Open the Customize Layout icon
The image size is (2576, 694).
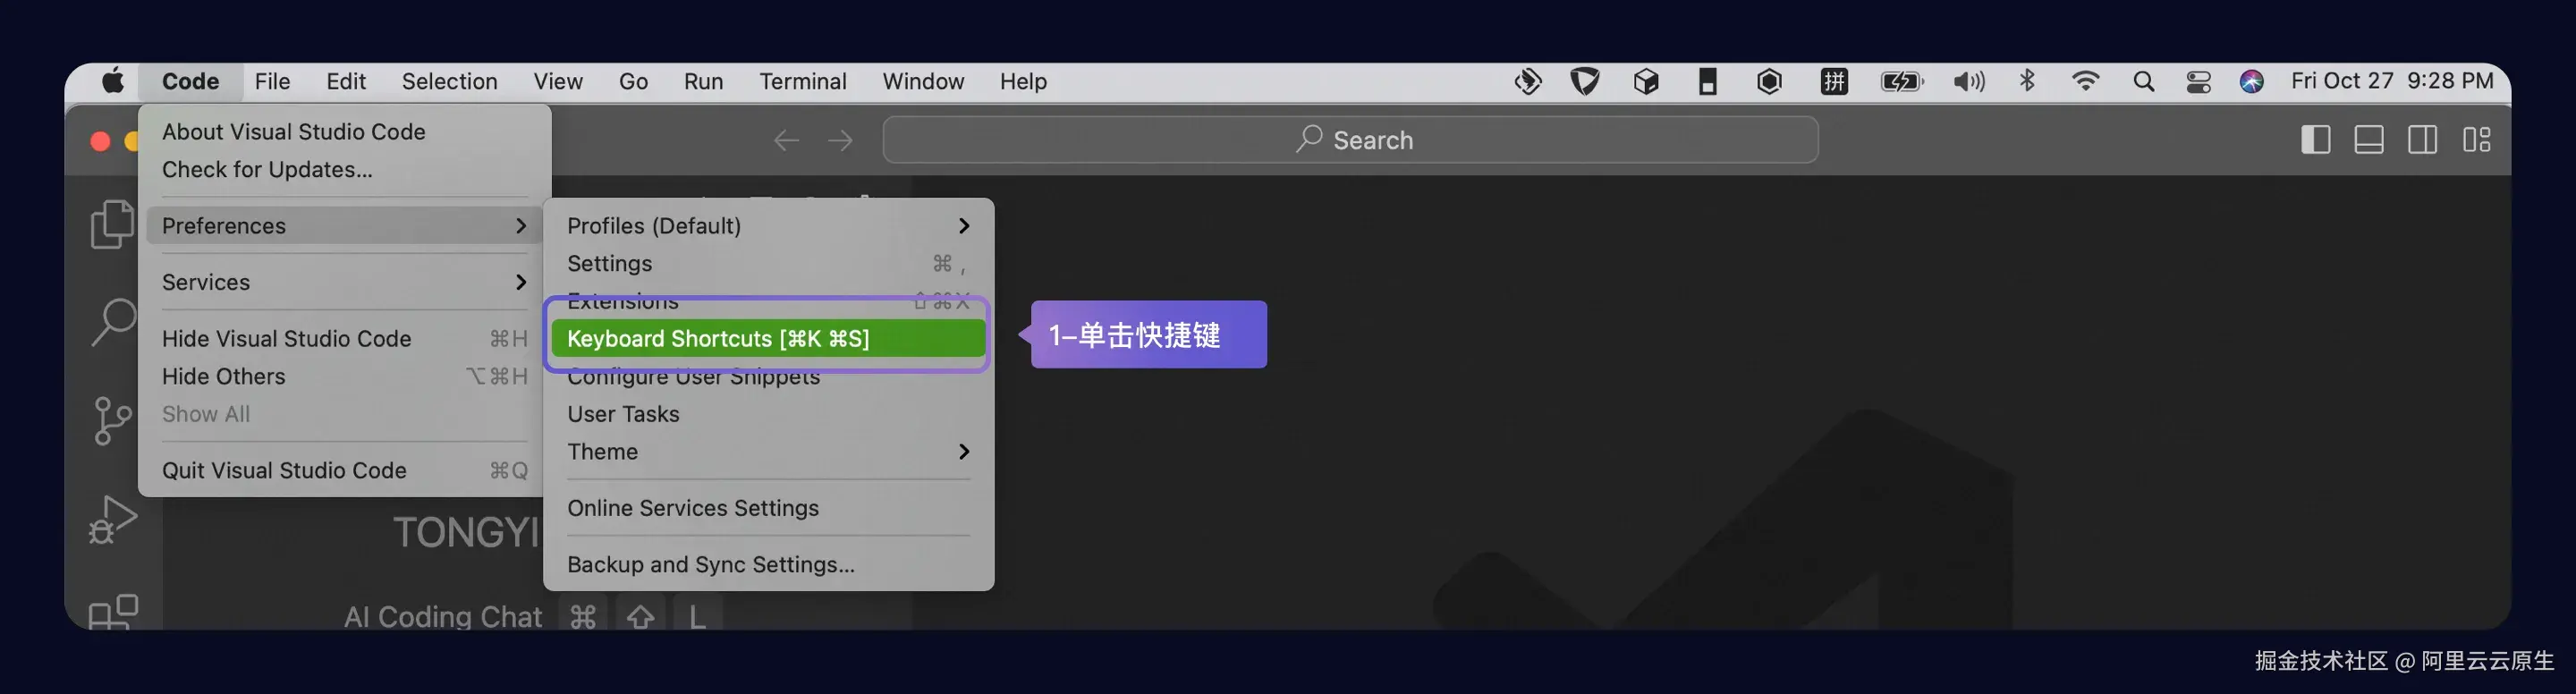(x=2476, y=140)
